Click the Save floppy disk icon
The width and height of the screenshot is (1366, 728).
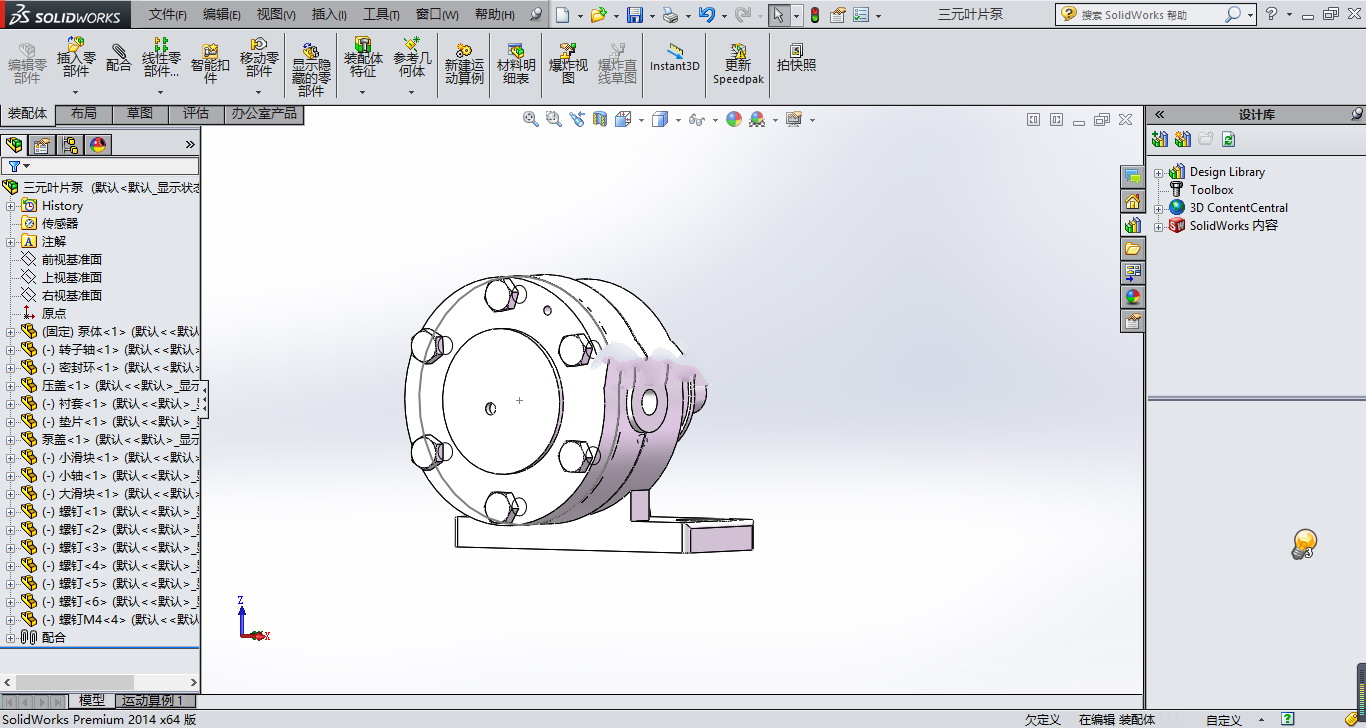634,15
